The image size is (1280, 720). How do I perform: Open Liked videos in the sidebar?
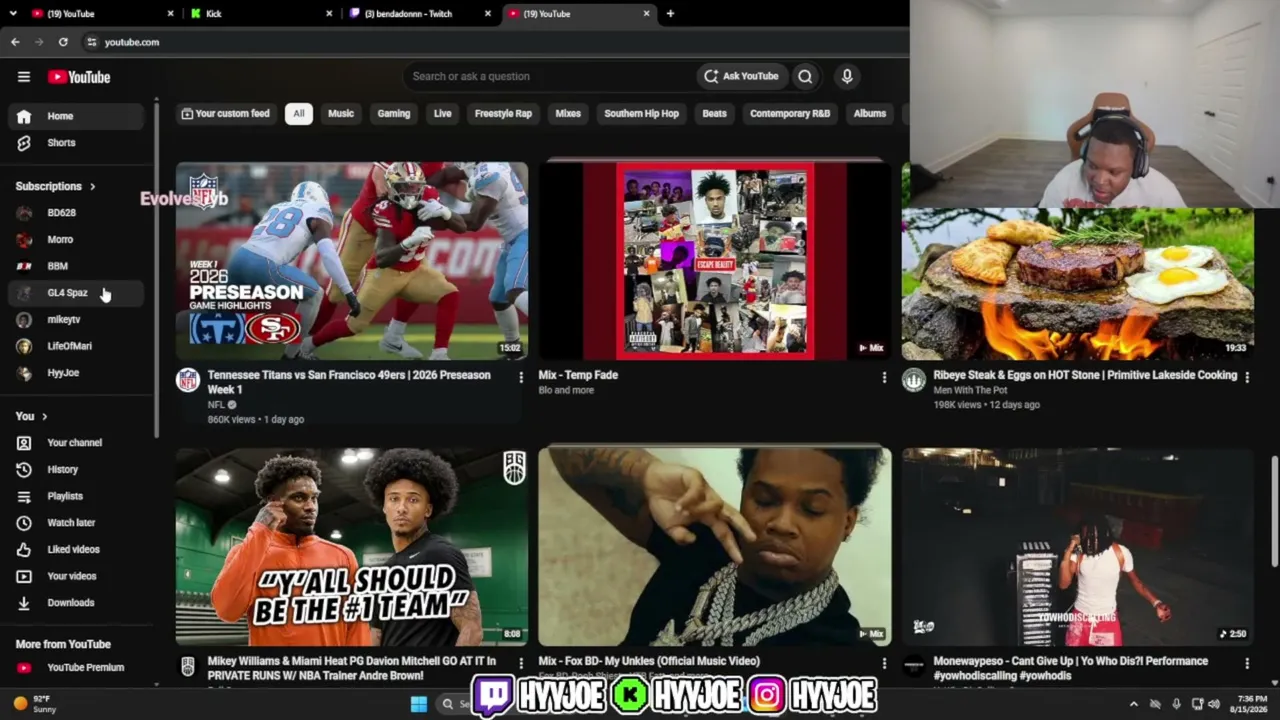(x=76, y=549)
